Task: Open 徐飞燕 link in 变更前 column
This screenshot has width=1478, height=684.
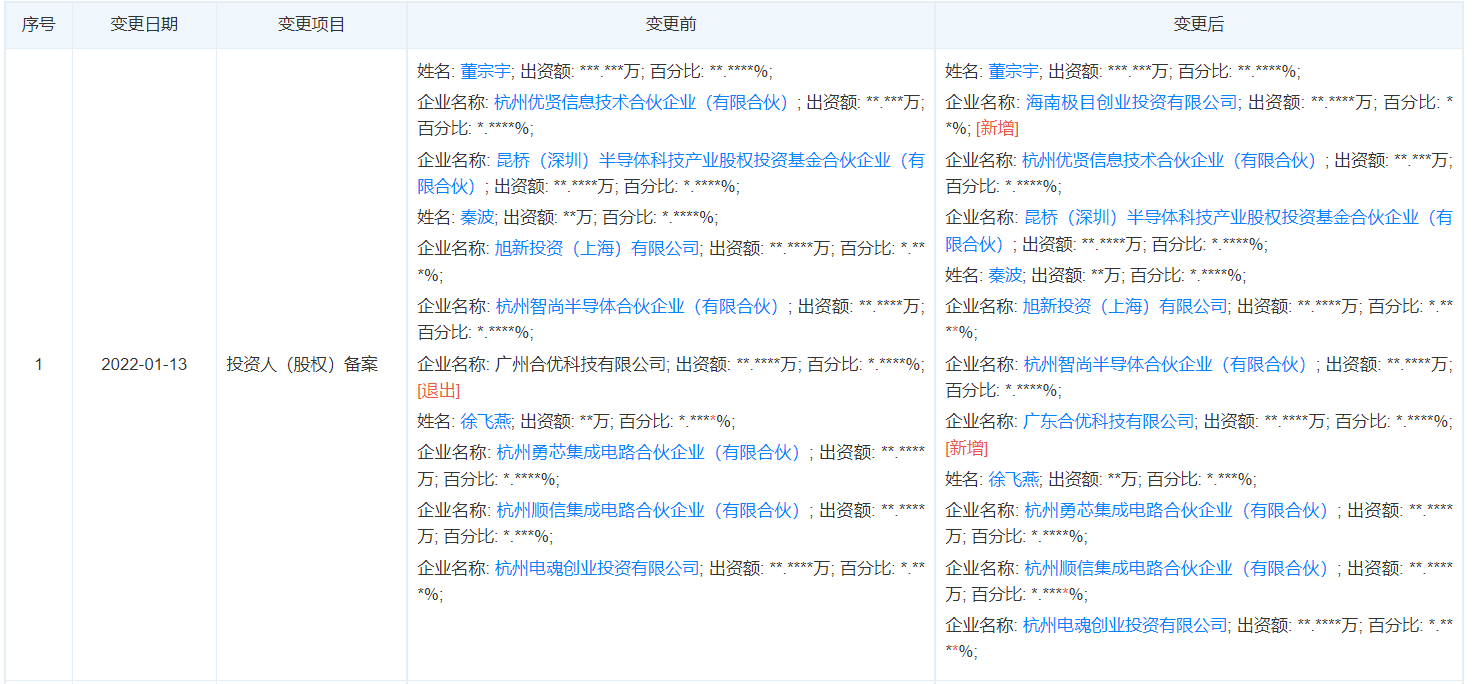Action: coord(486,422)
